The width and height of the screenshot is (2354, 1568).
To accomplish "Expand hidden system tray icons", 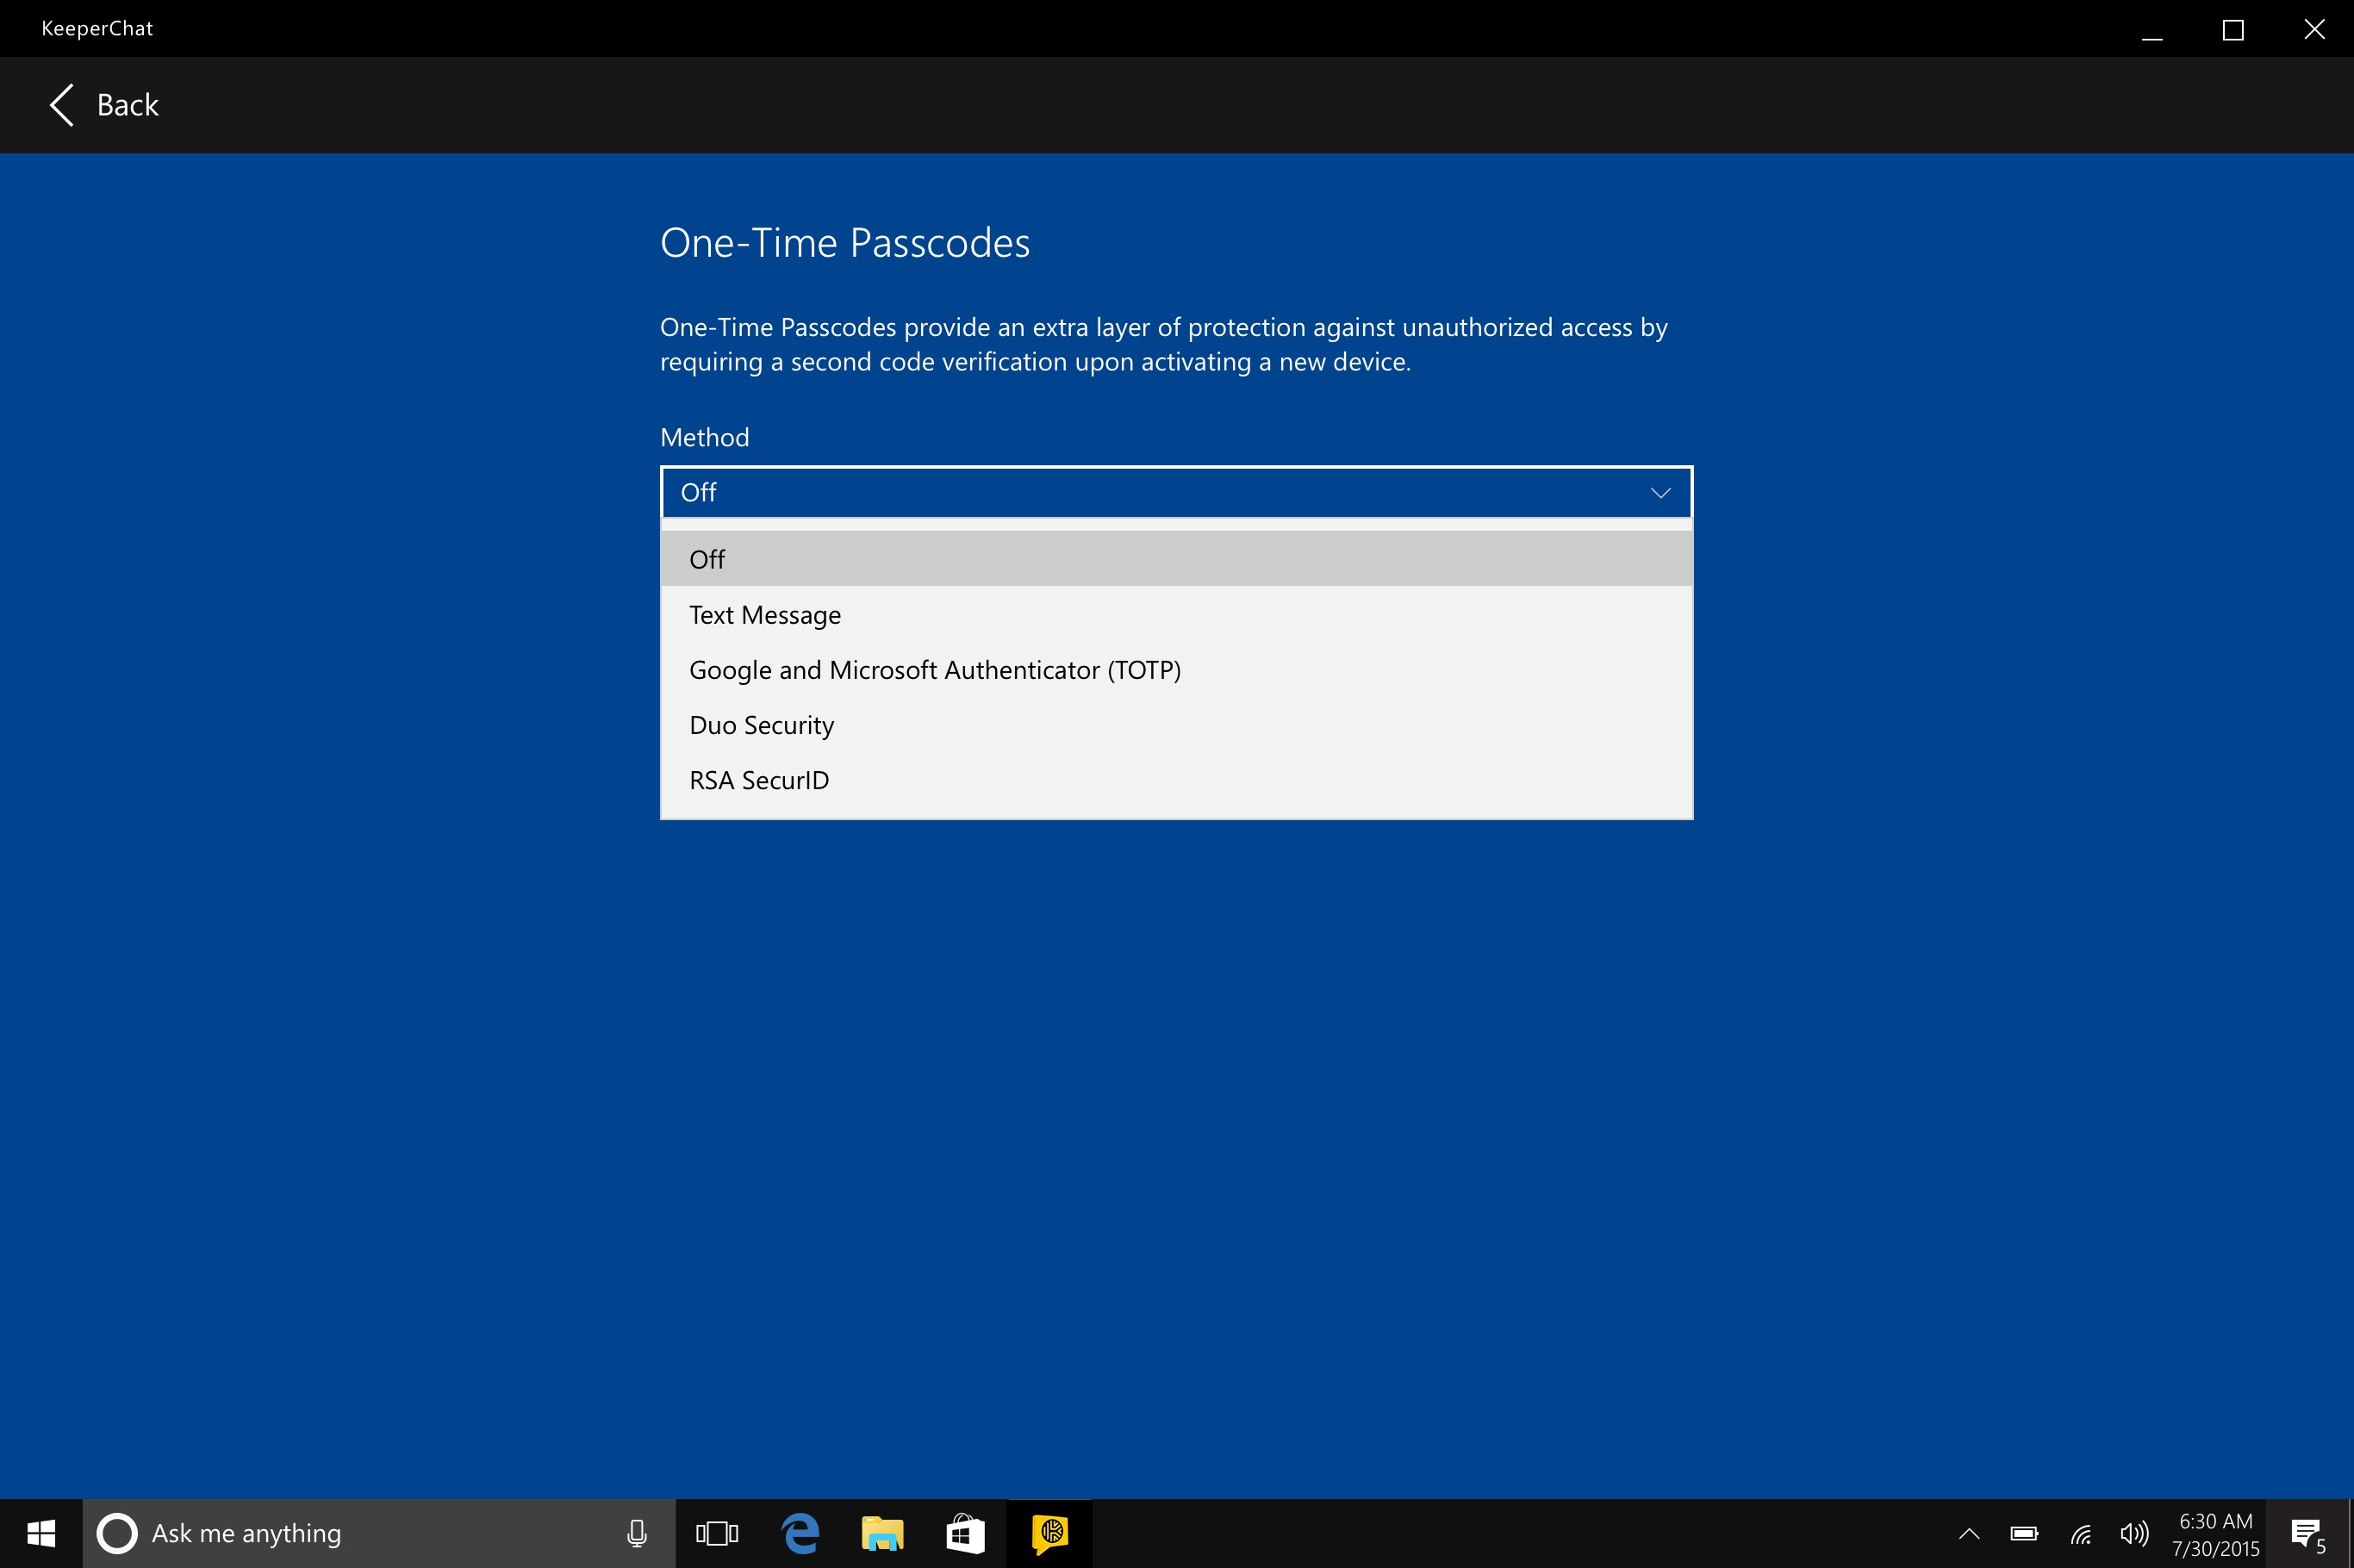I will [x=1967, y=1532].
